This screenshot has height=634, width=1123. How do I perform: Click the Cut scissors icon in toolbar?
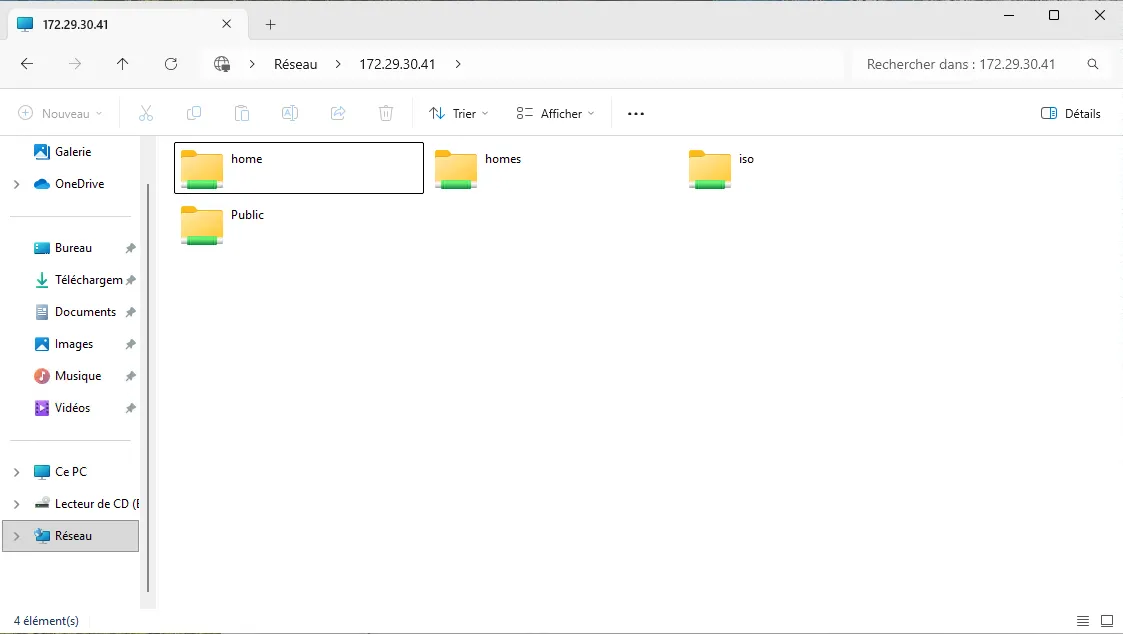pyautogui.click(x=146, y=114)
